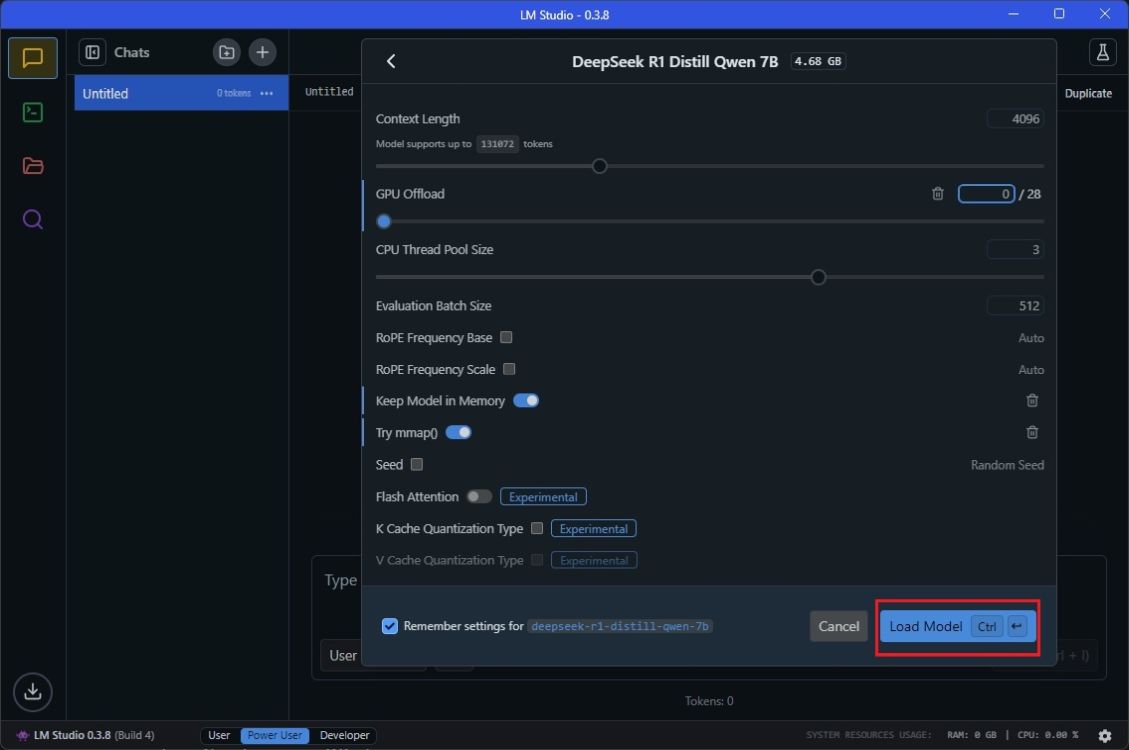Open the Discover model search
This screenshot has height=750, width=1129.
pyautogui.click(x=32, y=219)
